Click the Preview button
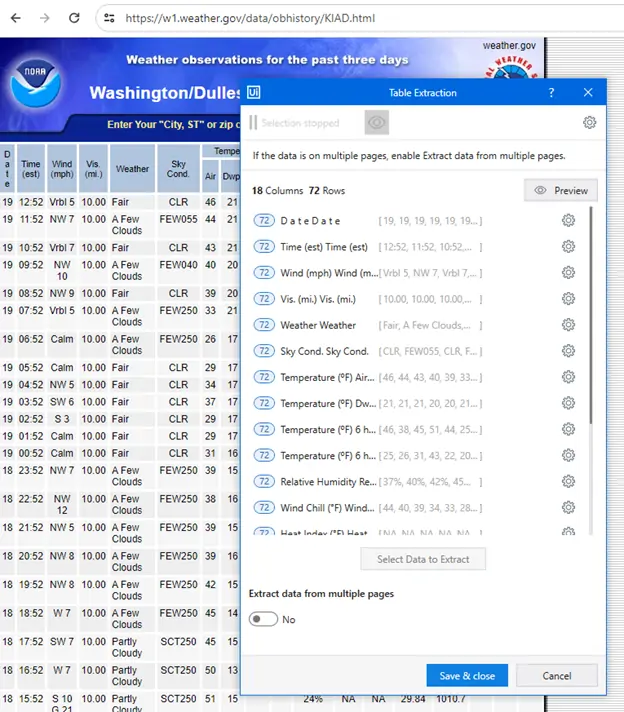Screen dimensions: 624x712 click(560, 190)
